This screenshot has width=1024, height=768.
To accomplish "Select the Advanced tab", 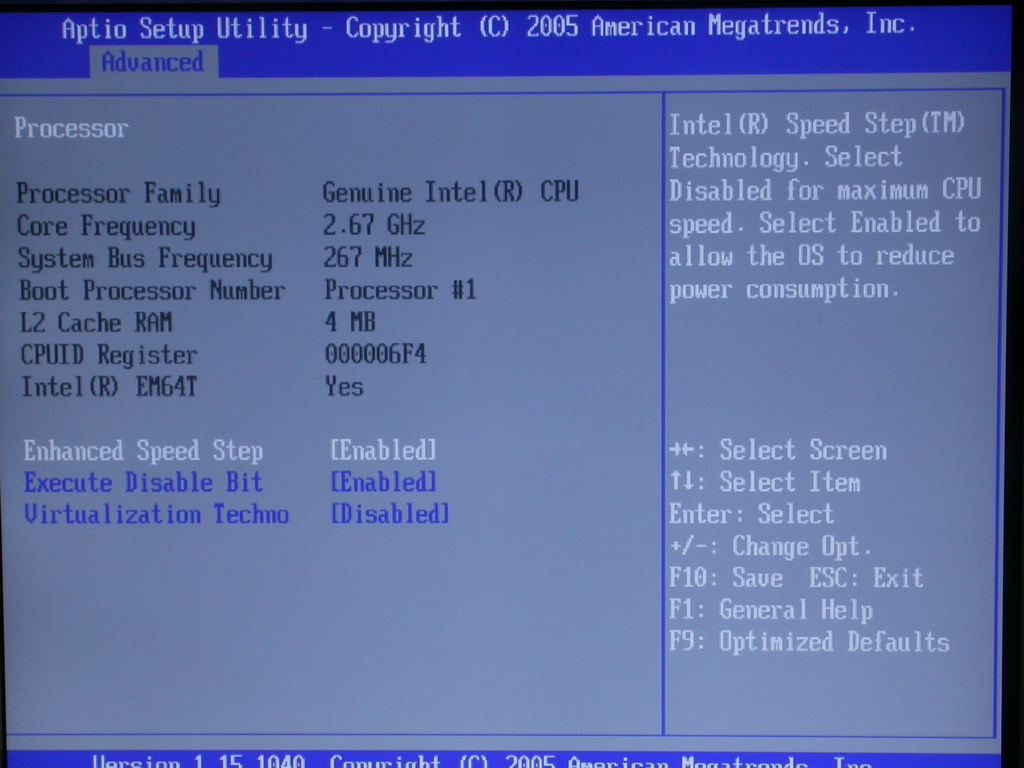I will [153, 63].
